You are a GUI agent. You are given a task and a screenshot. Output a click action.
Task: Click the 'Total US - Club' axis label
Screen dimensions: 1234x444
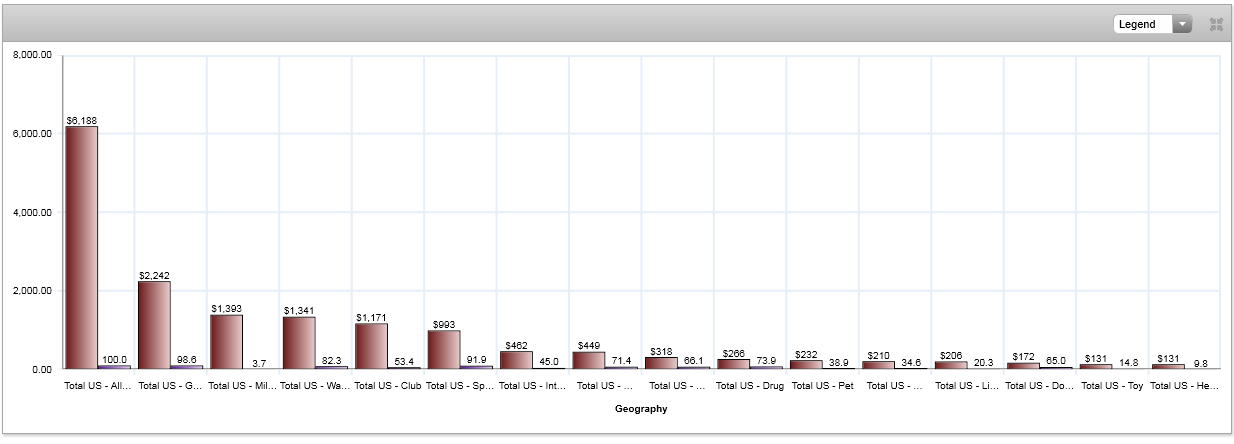pyautogui.click(x=388, y=384)
